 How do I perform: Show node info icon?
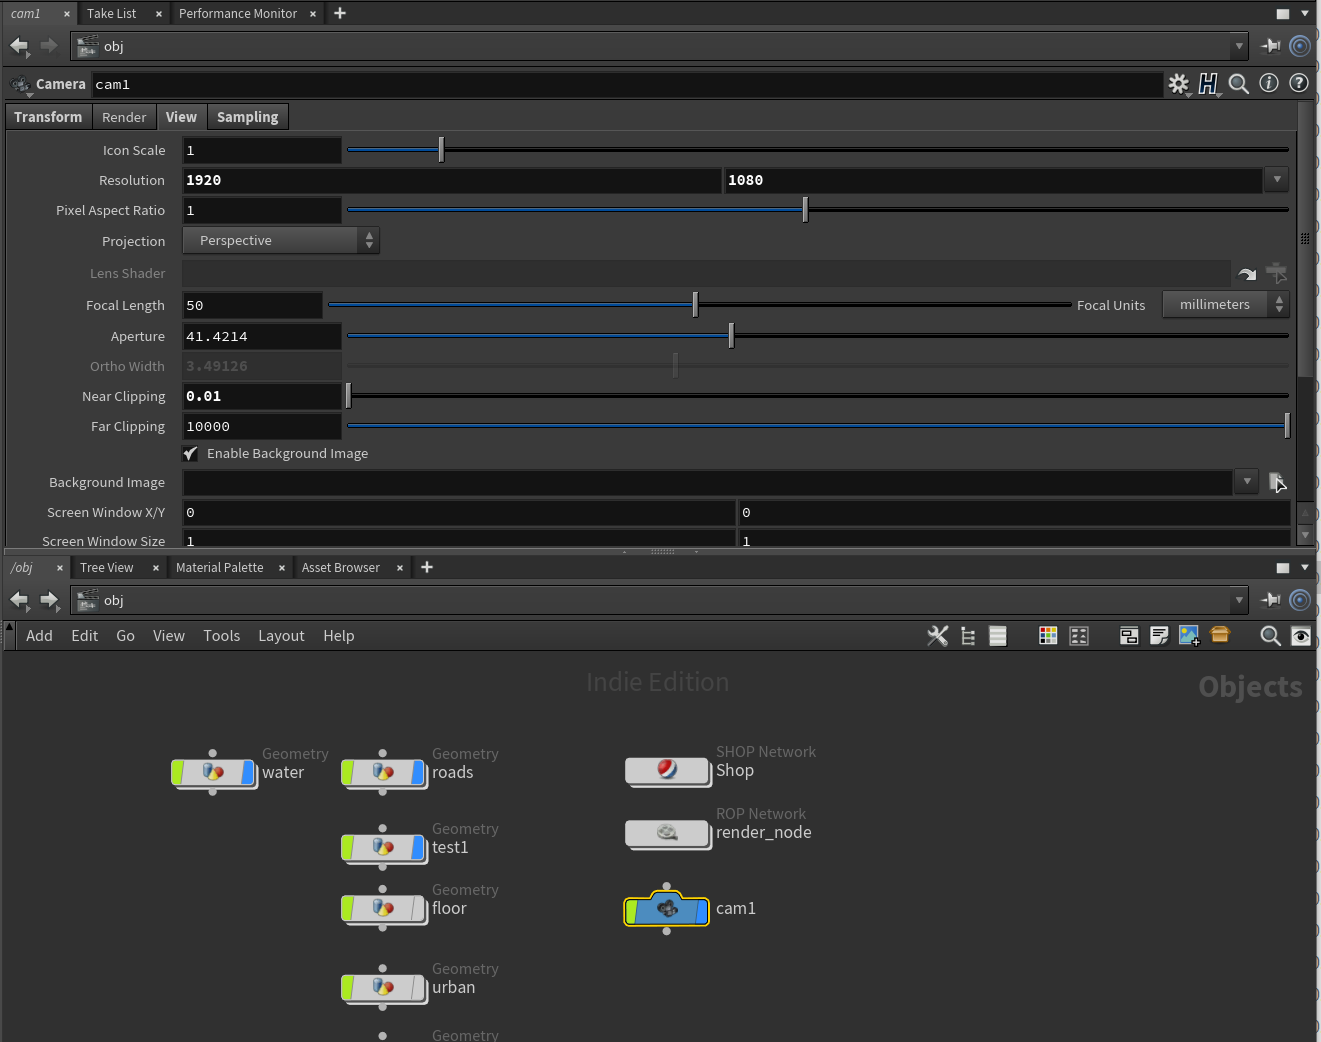coord(1269,83)
